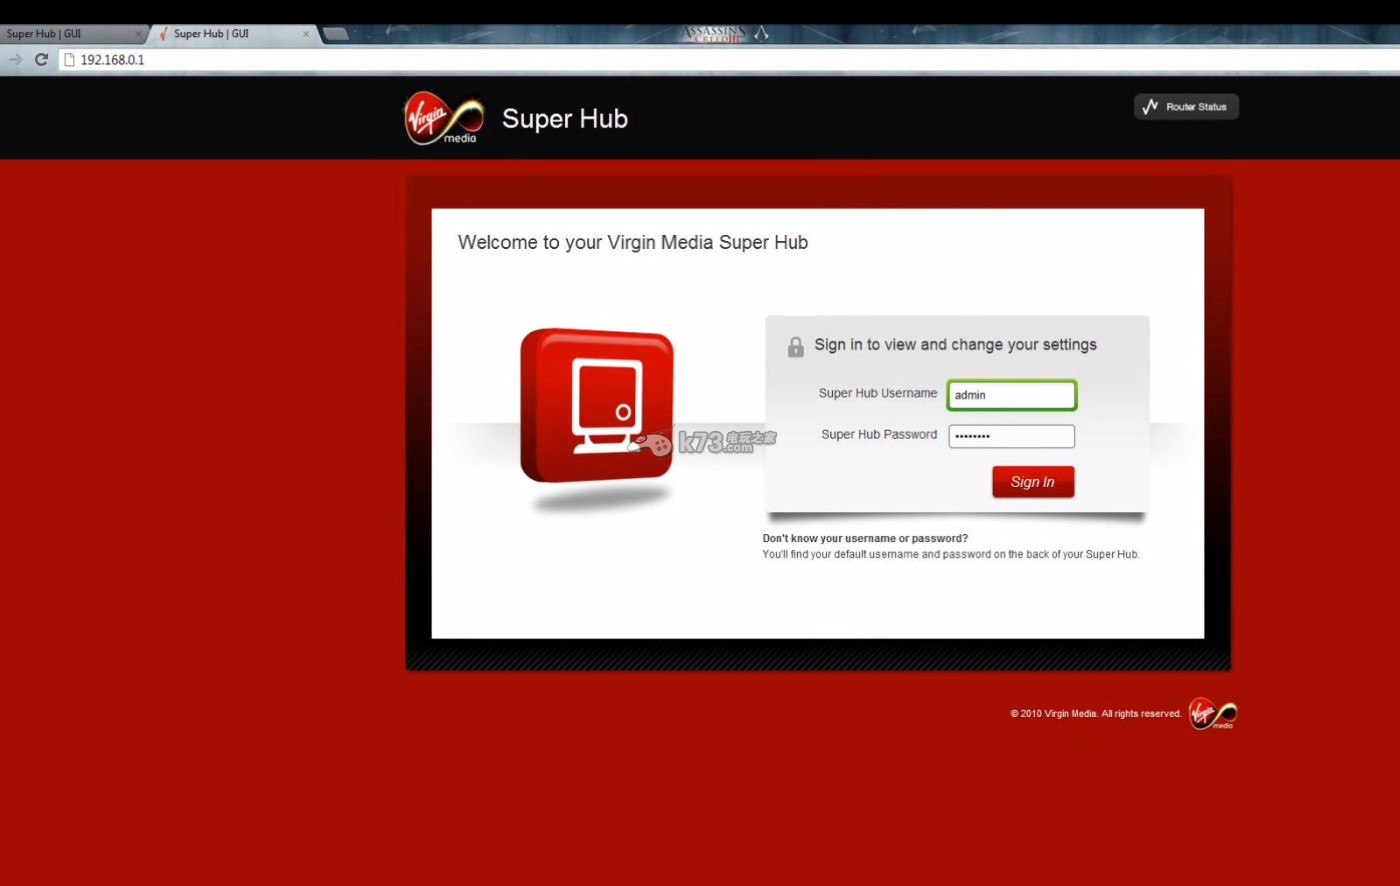This screenshot has height=886, width=1400.
Task: Select the active Super Hub GUI tab
Action: coord(222,34)
